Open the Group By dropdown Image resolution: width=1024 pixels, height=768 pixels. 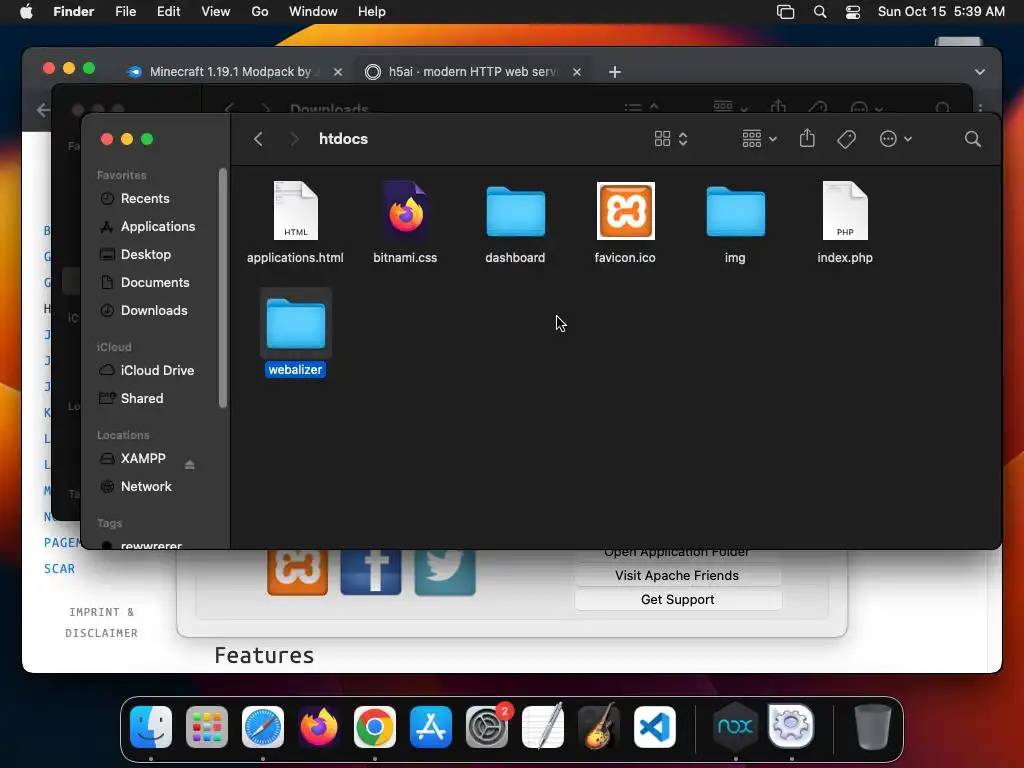coord(760,138)
